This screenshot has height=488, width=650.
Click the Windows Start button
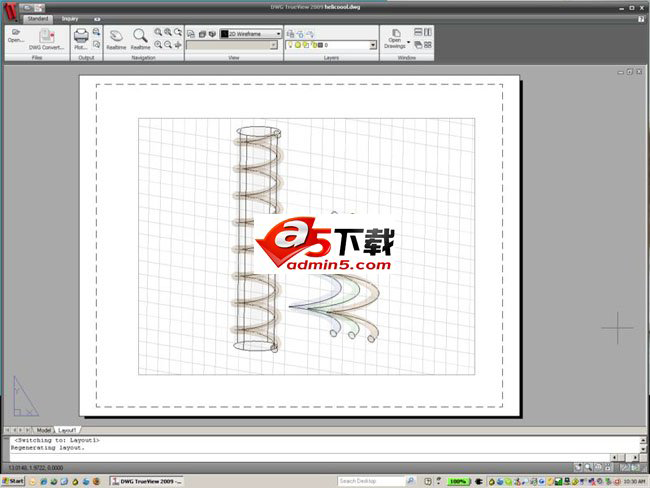click(x=14, y=481)
